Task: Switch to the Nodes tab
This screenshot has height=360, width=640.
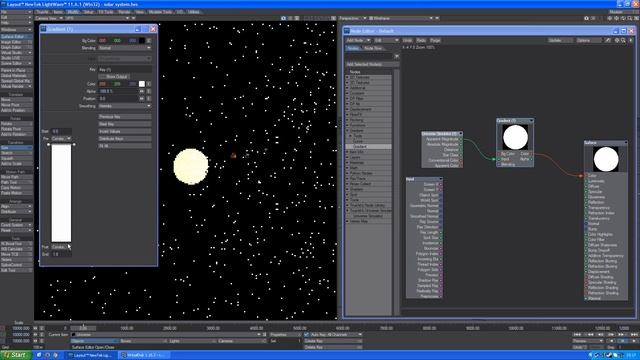Action: [x=353, y=48]
